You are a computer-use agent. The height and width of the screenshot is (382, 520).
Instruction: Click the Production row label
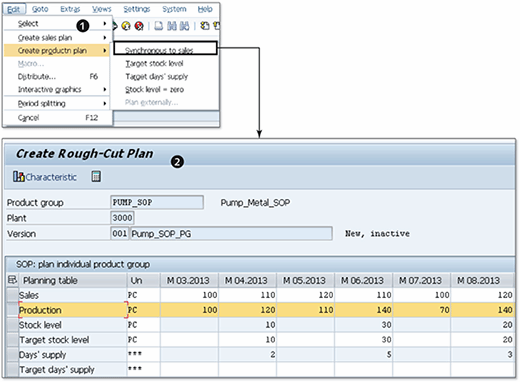[40, 310]
